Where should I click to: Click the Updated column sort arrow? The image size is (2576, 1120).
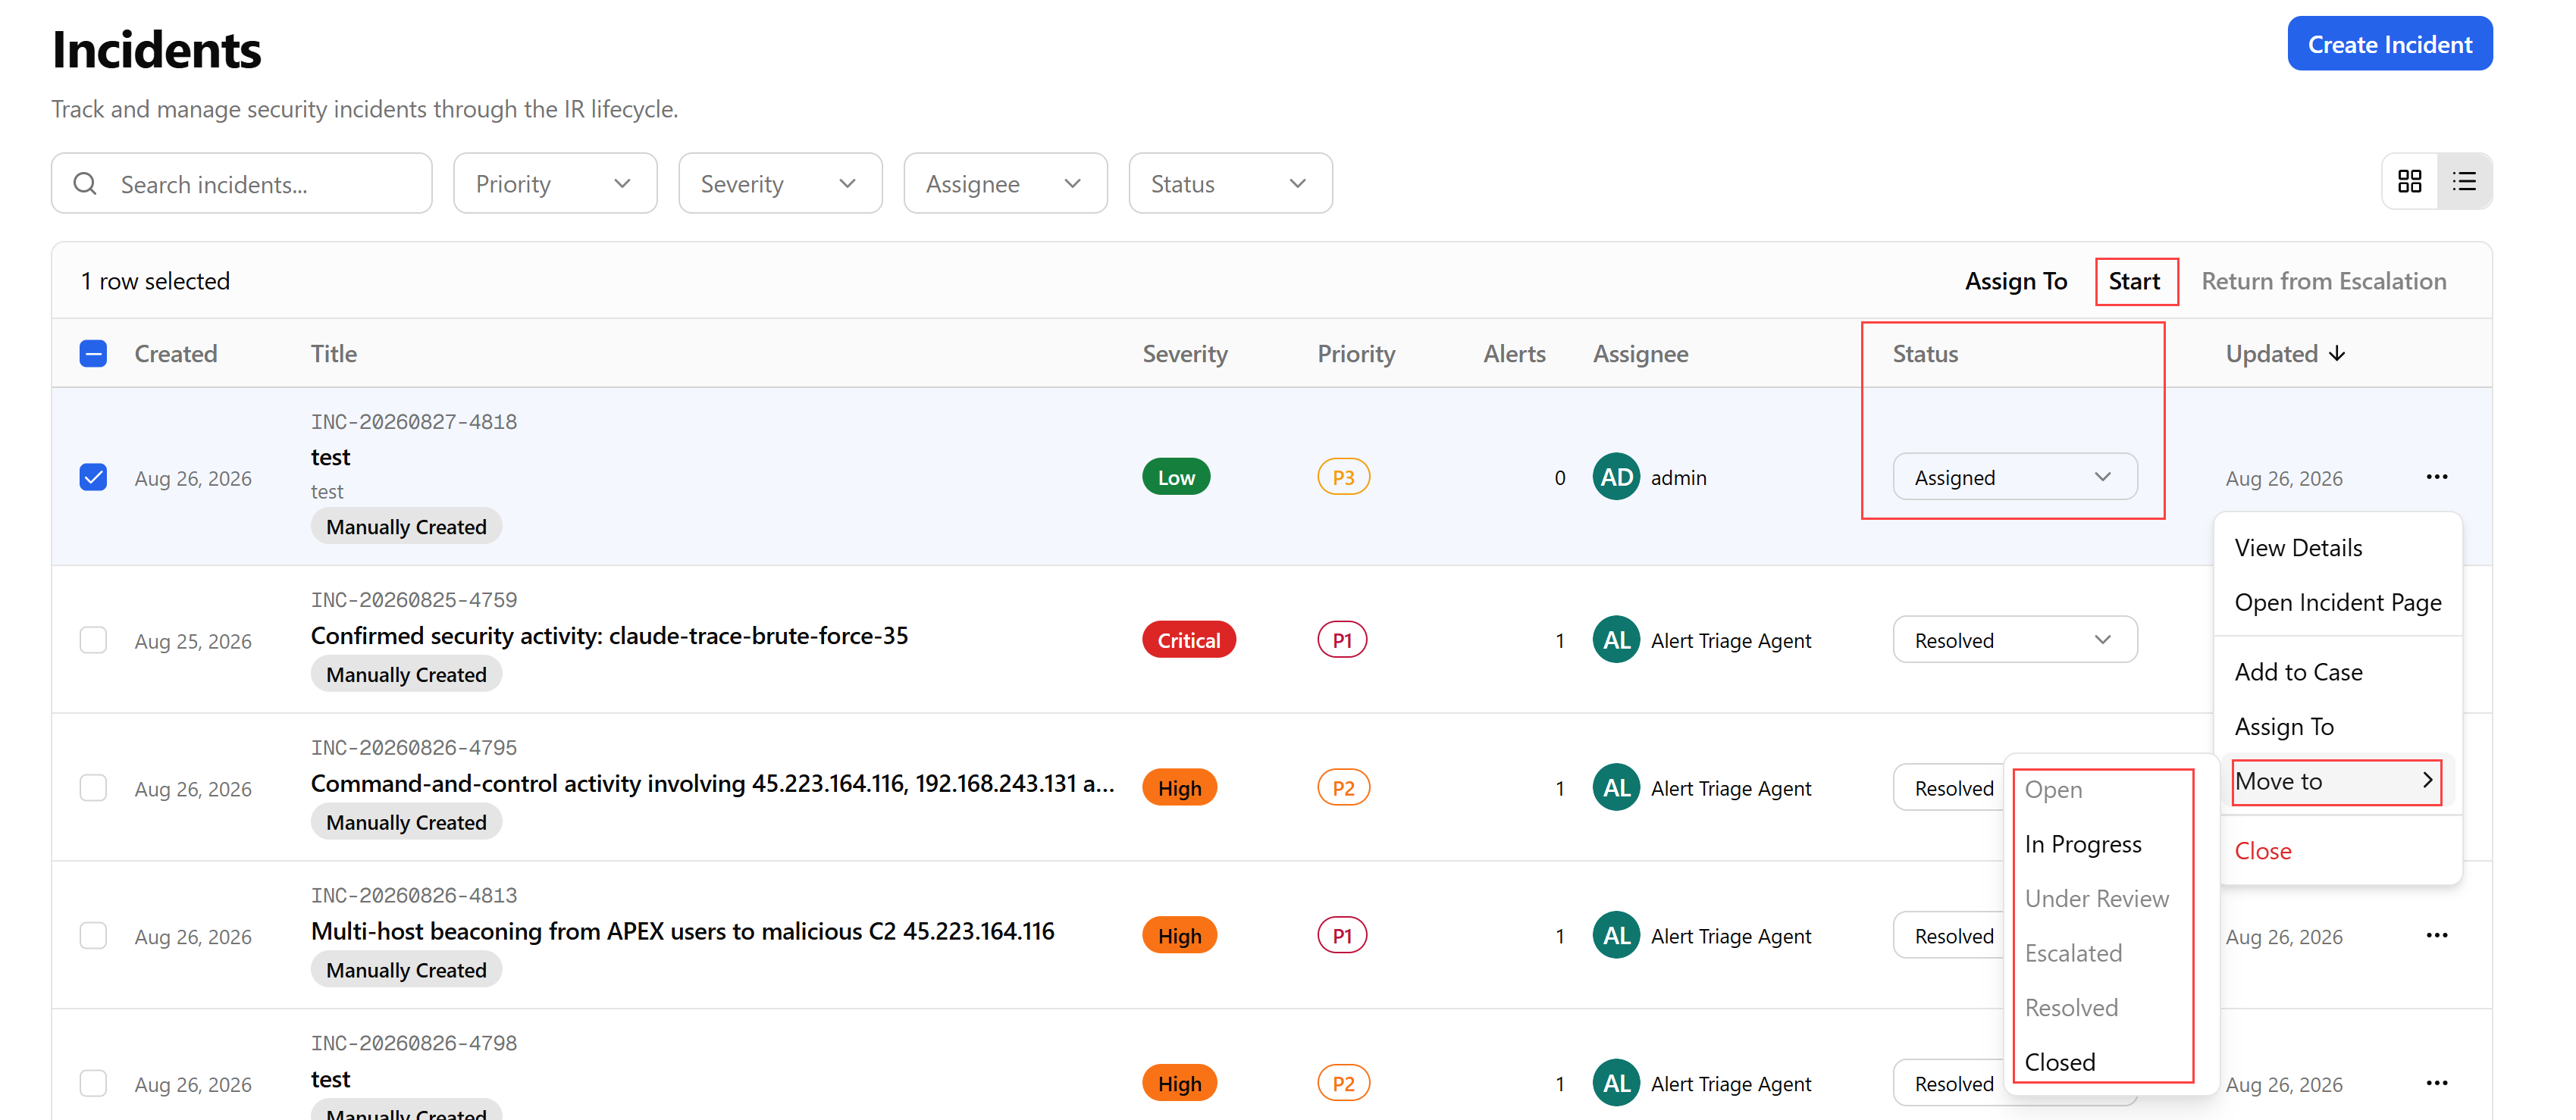pyautogui.click(x=2337, y=354)
